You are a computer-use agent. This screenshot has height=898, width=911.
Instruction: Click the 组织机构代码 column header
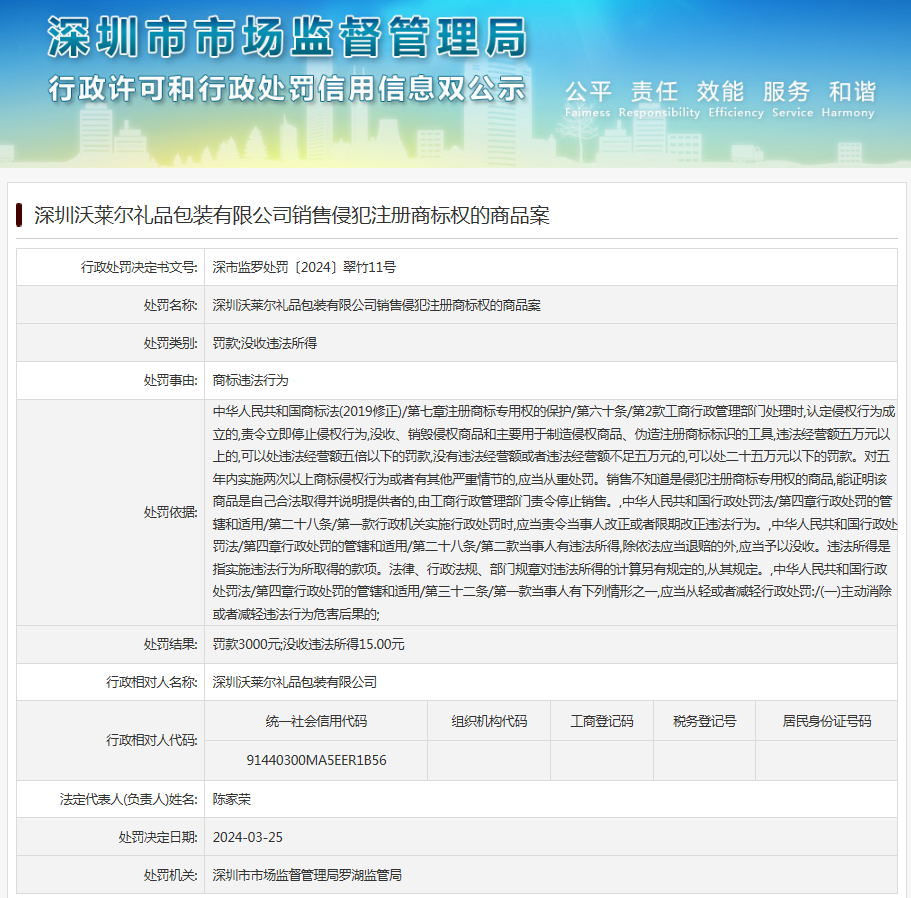pyautogui.click(x=488, y=721)
